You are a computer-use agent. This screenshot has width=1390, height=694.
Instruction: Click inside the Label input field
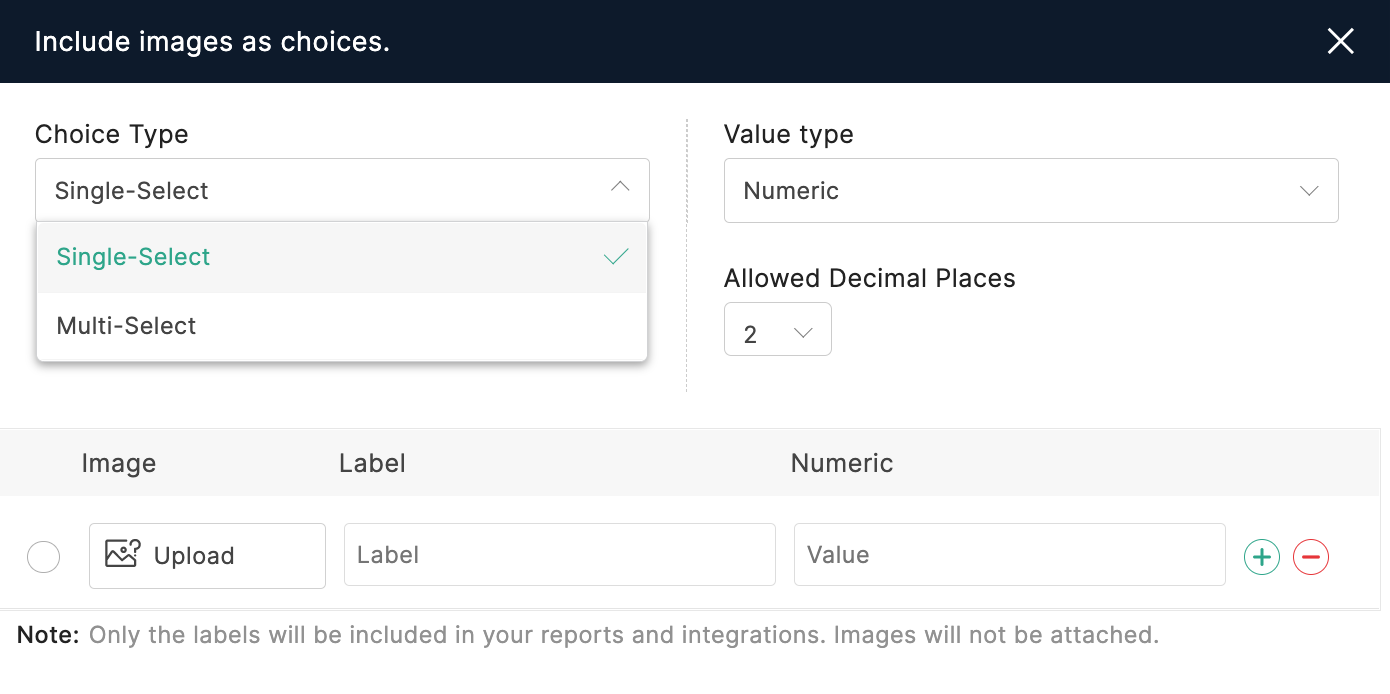click(559, 555)
